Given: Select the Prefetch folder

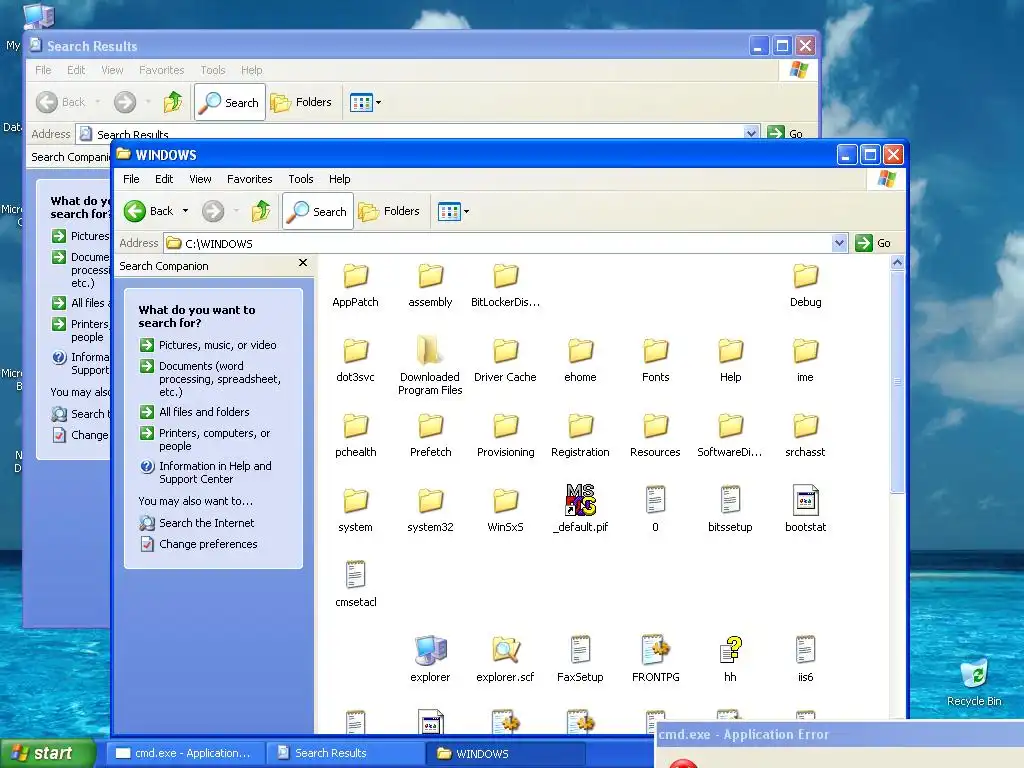Looking at the screenshot, I should pos(430,436).
